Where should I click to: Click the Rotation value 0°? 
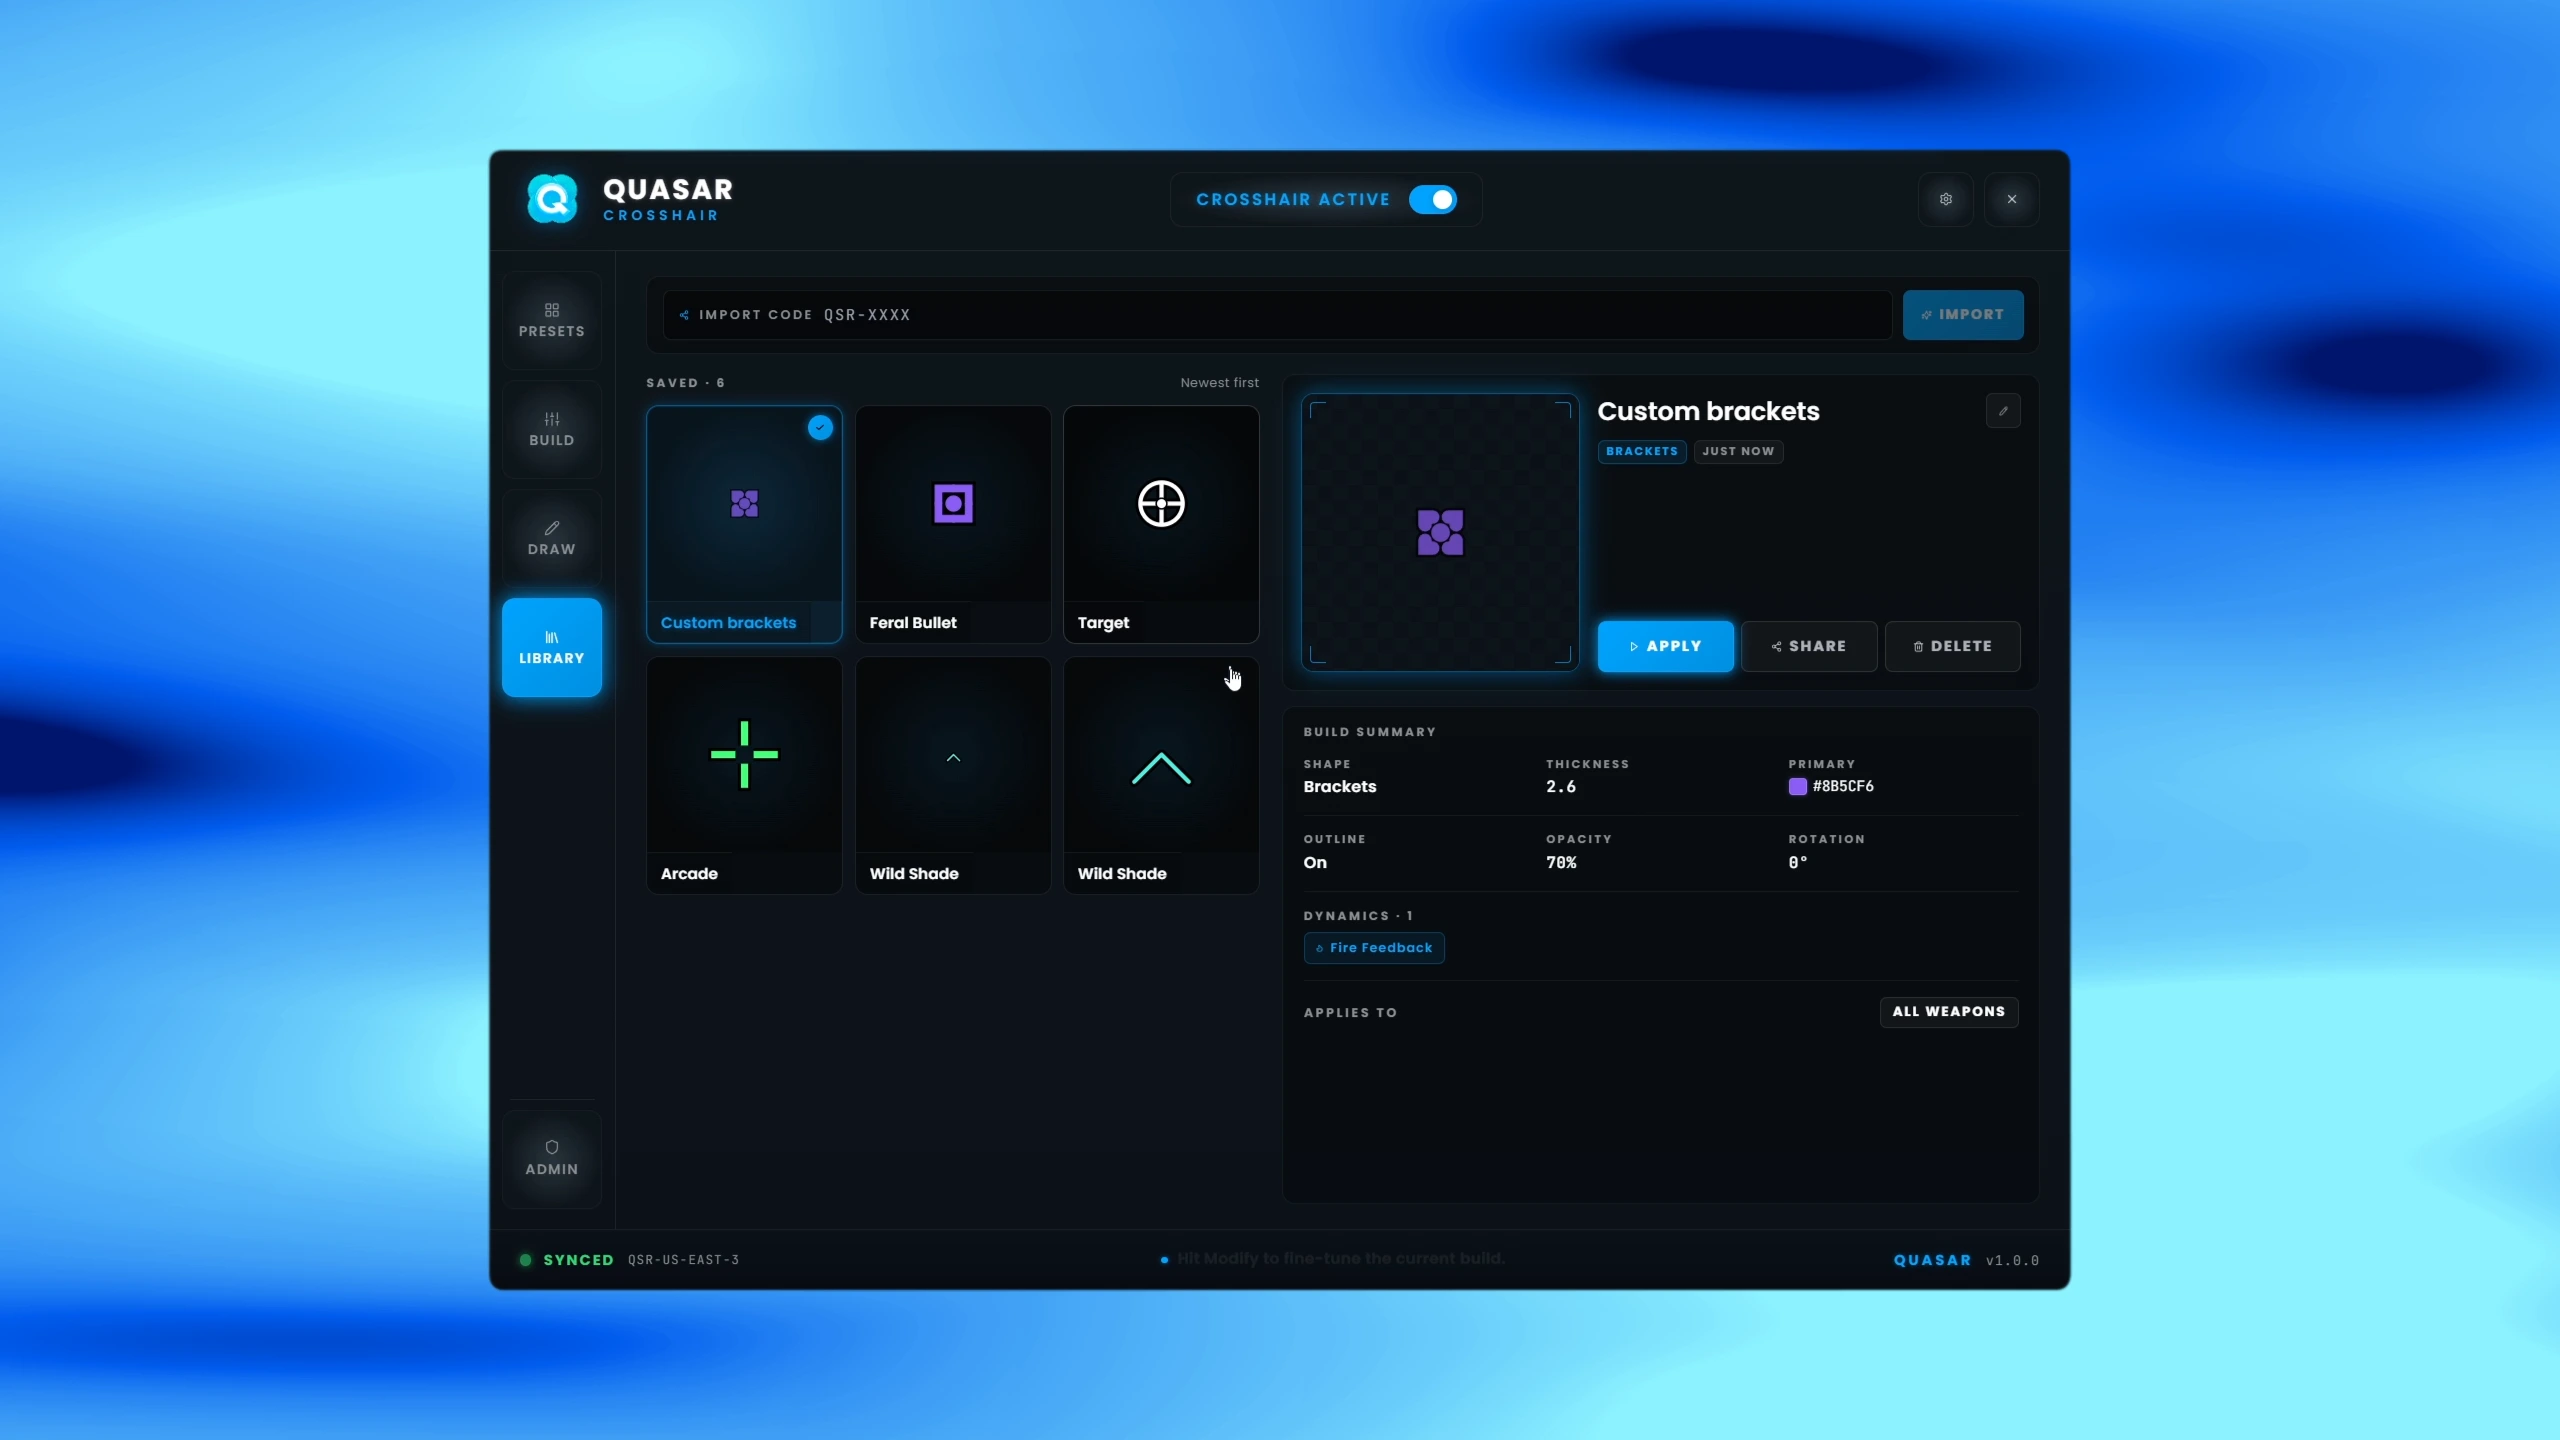pyautogui.click(x=1798, y=863)
